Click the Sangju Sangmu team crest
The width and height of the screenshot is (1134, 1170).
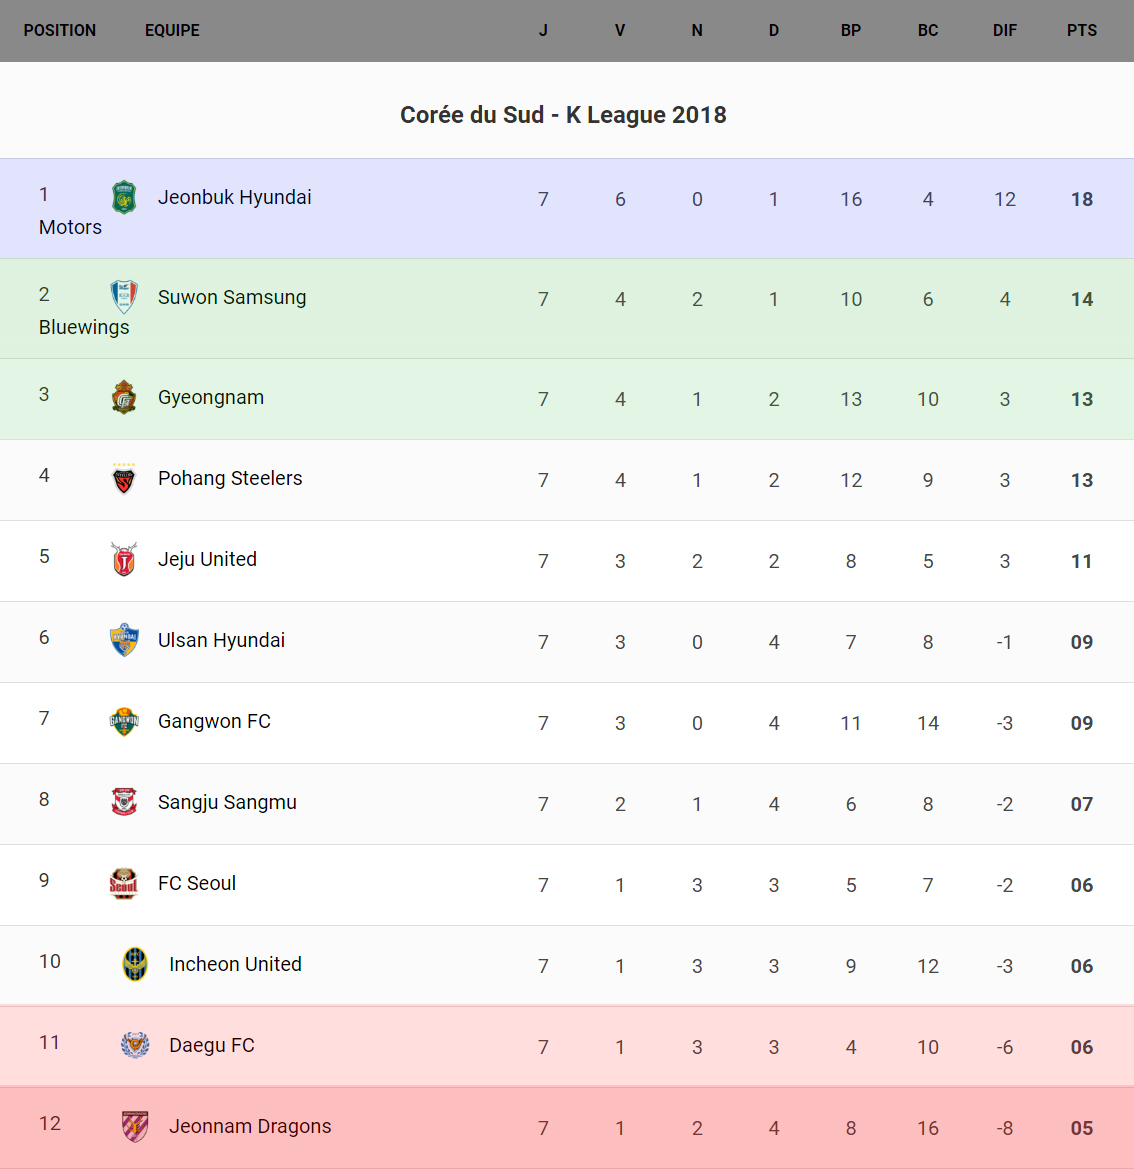coord(124,802)
